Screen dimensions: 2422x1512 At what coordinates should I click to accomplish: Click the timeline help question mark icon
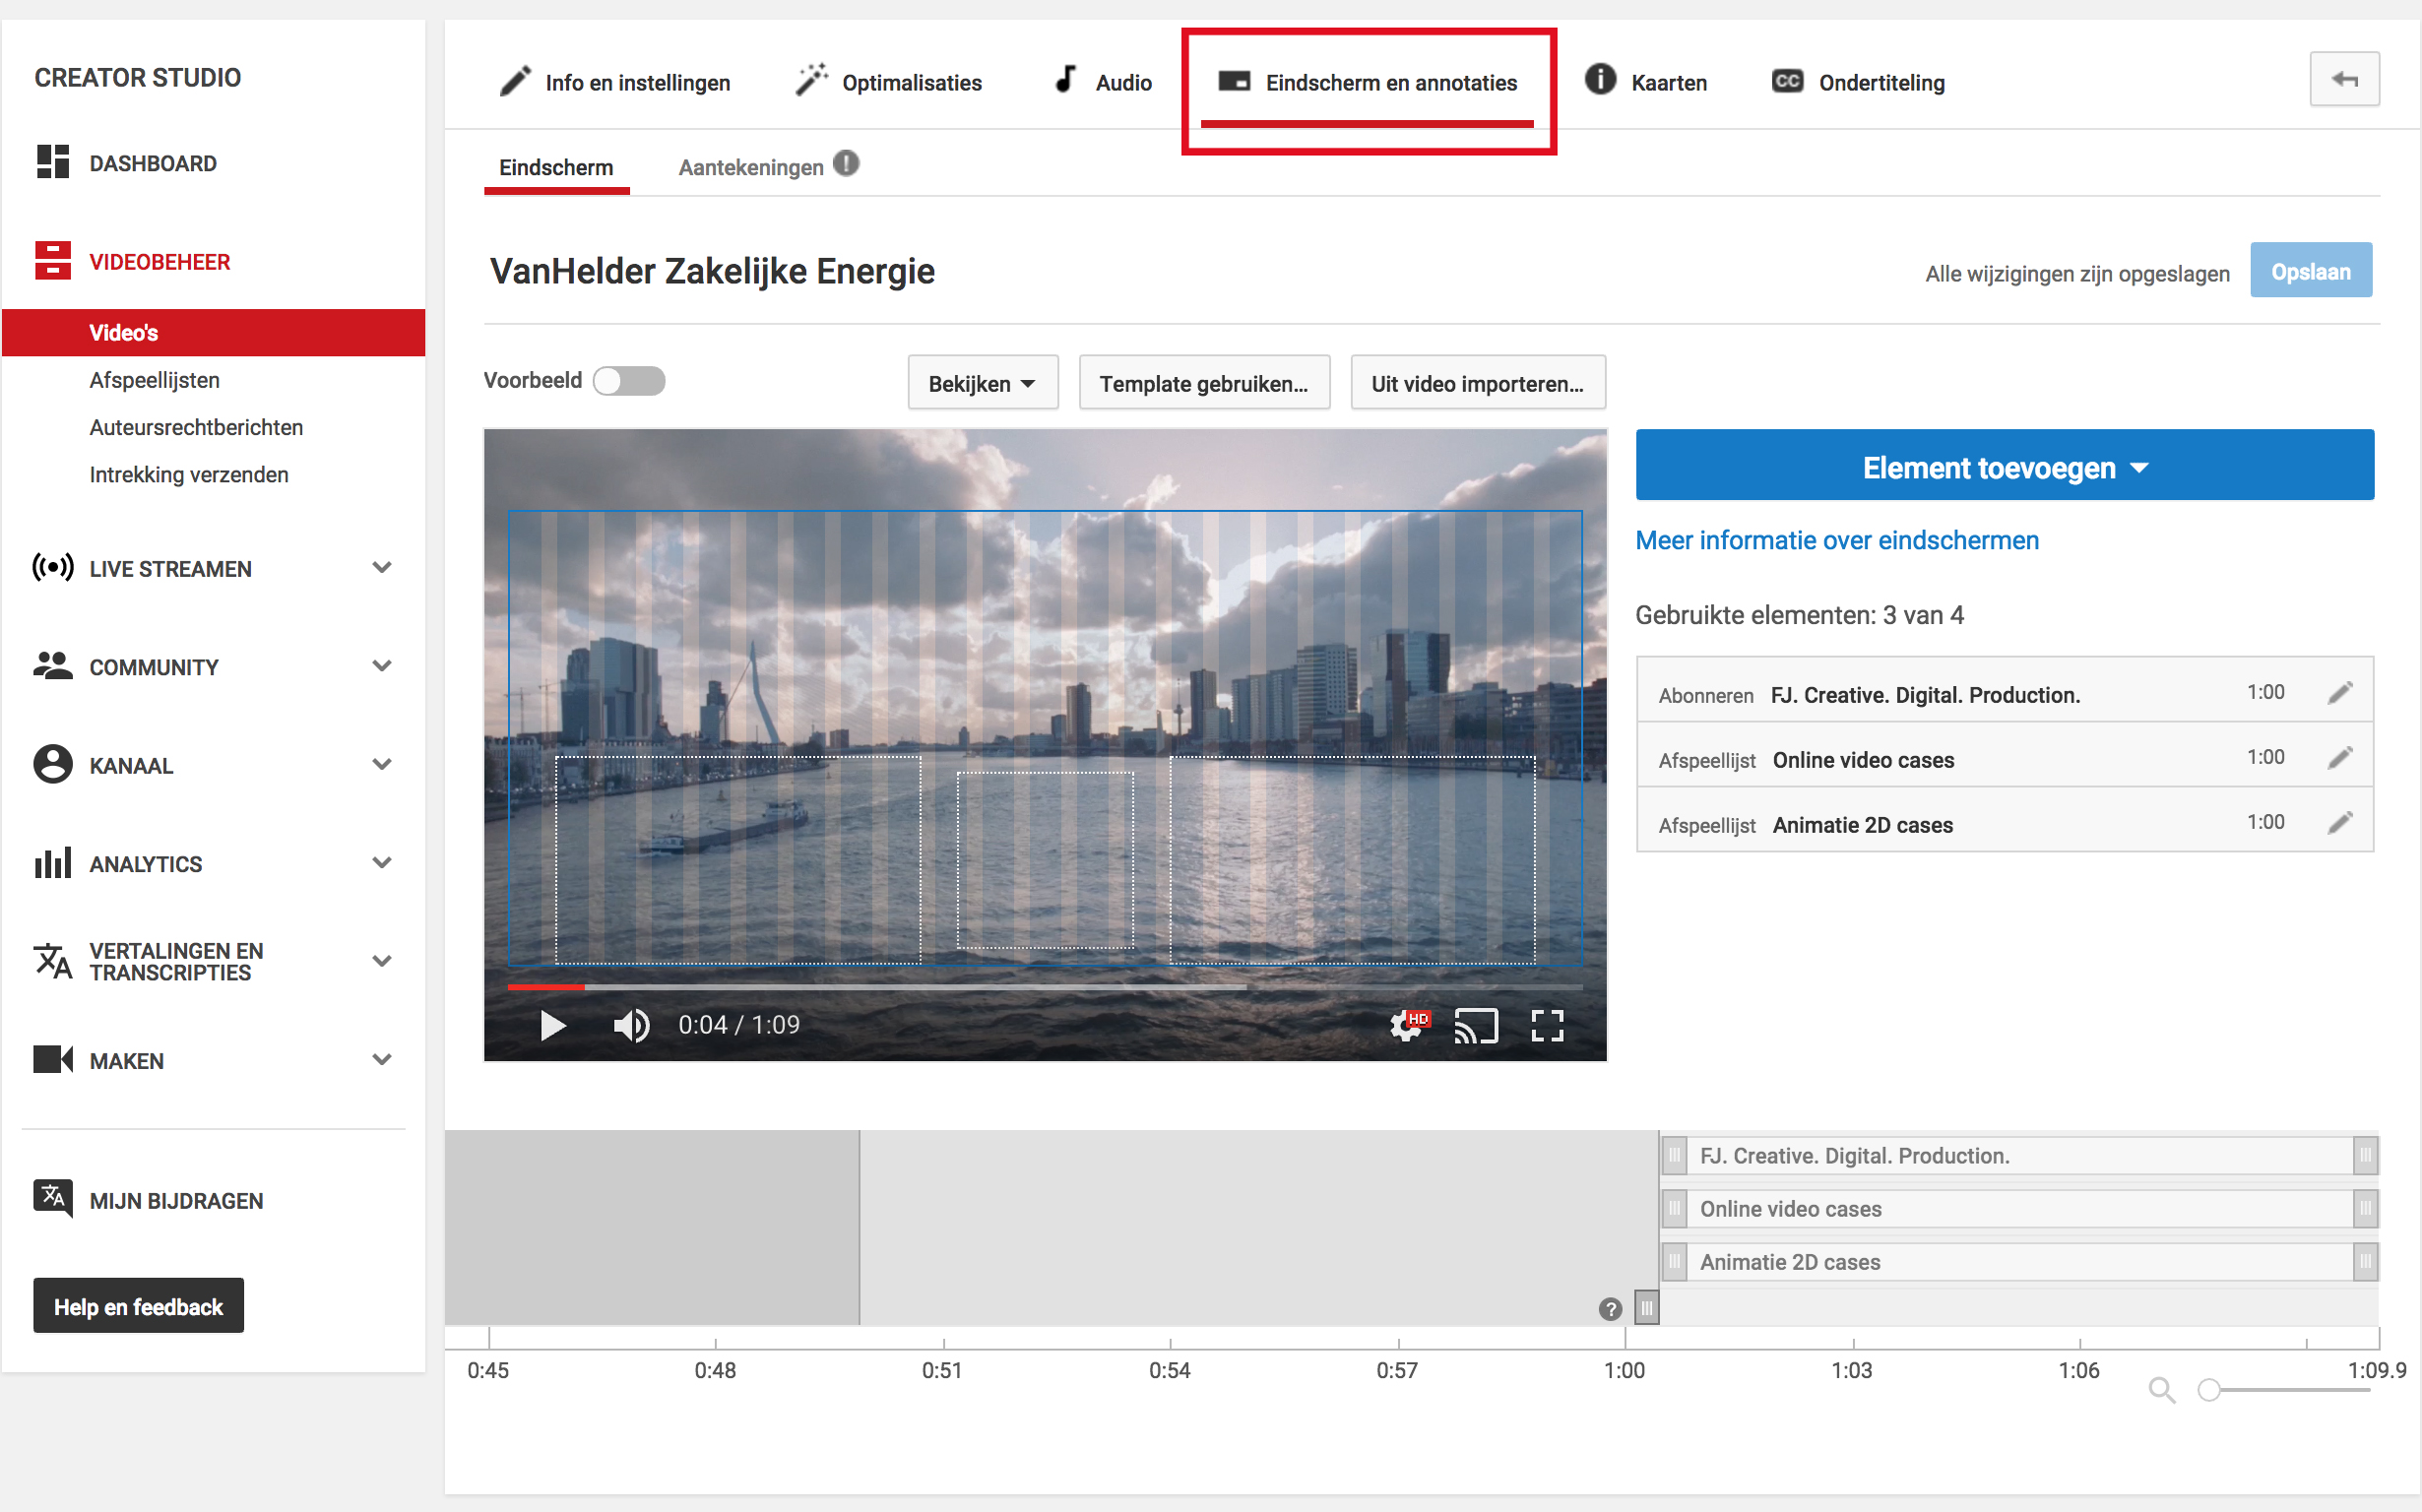pos(1609,1308)
